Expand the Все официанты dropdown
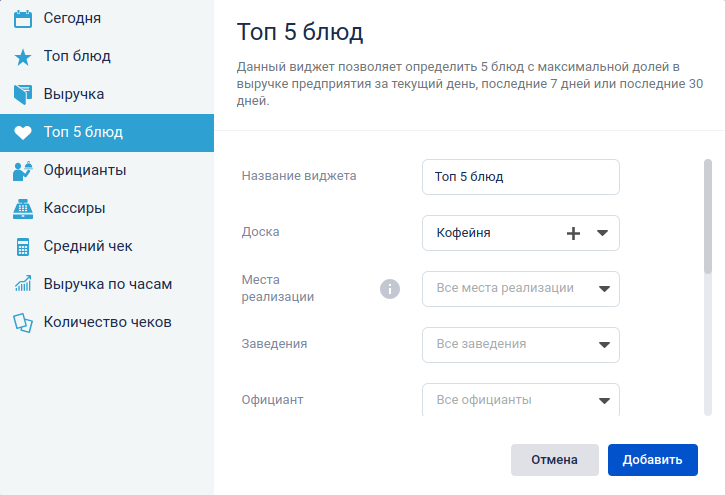The image size is (725, 495). (x=521, y=400)
